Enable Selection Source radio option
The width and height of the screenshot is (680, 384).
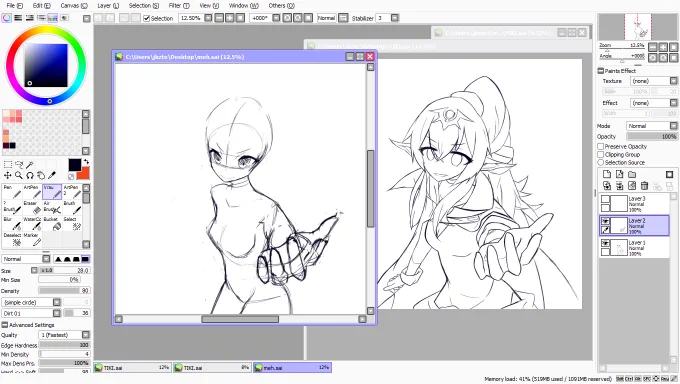601,162
